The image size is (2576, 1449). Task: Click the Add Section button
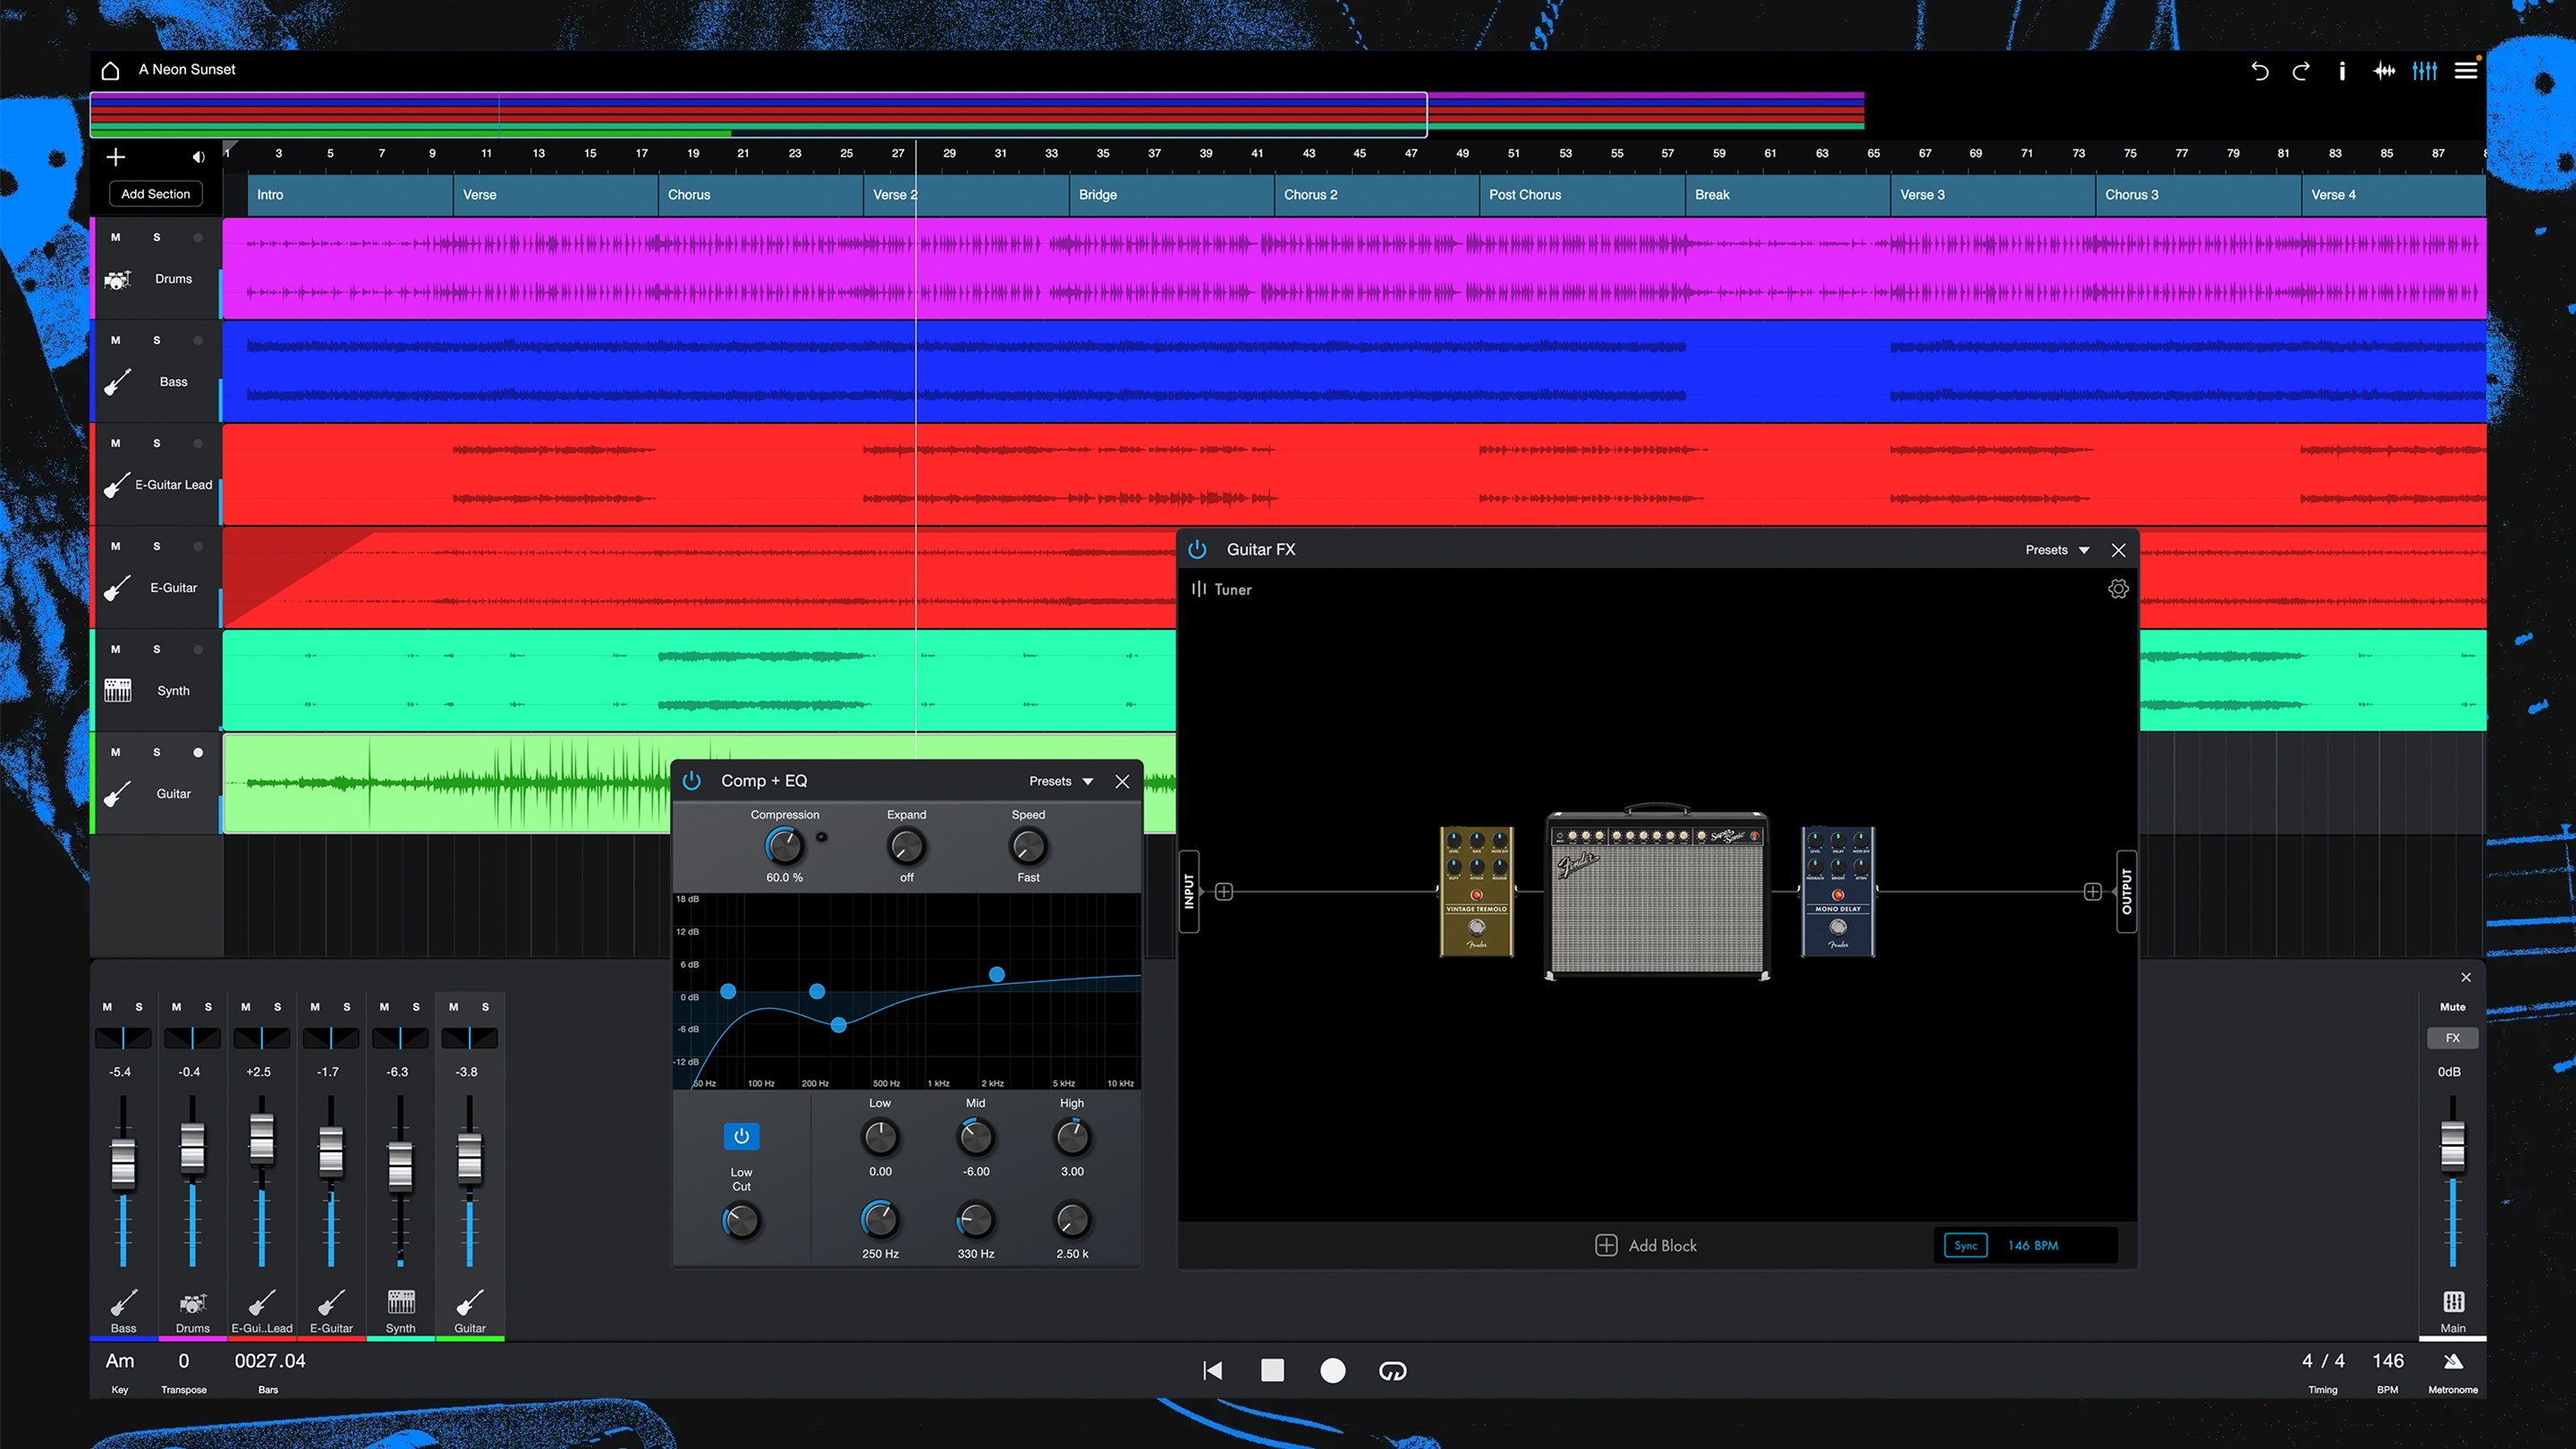point(156,193)
